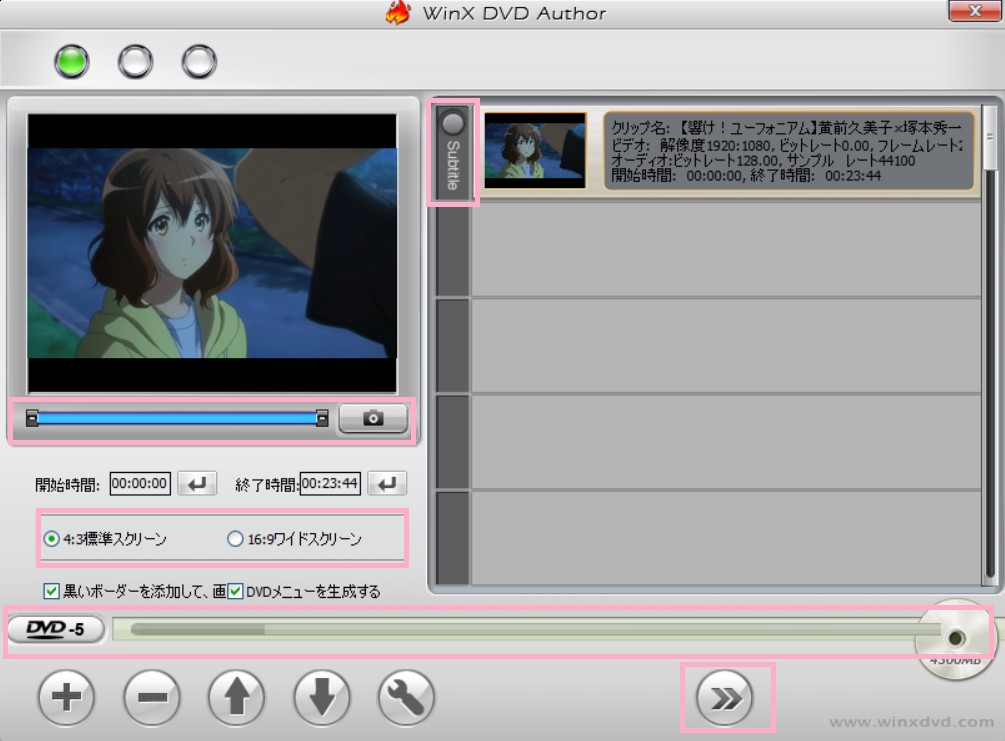Toggle the add black border checkbox
1005x741 pixels.
(x=51, y=591)
